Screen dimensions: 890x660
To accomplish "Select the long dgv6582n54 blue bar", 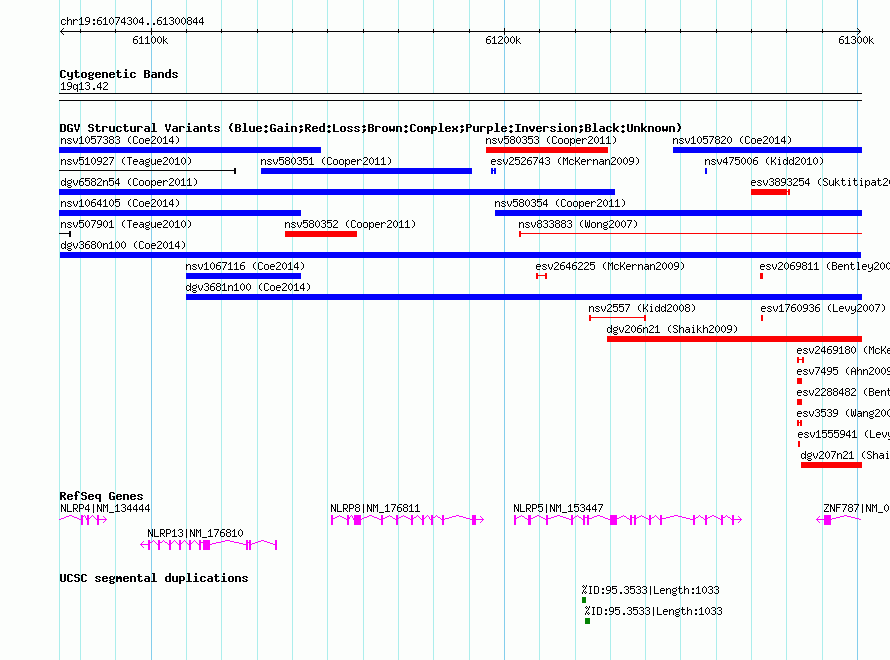I will pos(337,192).
